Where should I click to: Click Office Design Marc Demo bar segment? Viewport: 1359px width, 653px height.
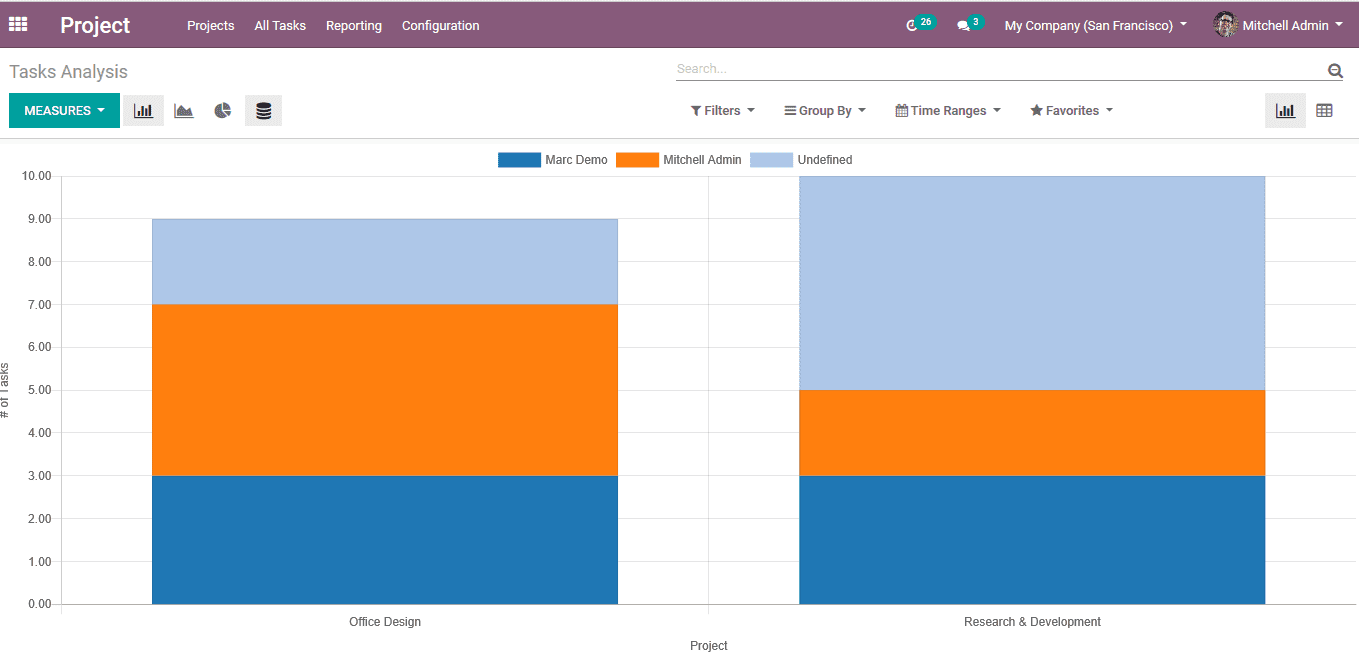[385, 540]
